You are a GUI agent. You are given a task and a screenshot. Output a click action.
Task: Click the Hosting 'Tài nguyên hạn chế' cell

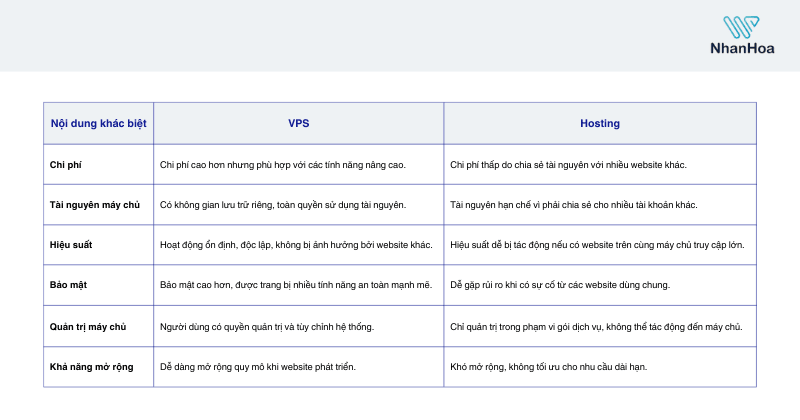(600, 205)
